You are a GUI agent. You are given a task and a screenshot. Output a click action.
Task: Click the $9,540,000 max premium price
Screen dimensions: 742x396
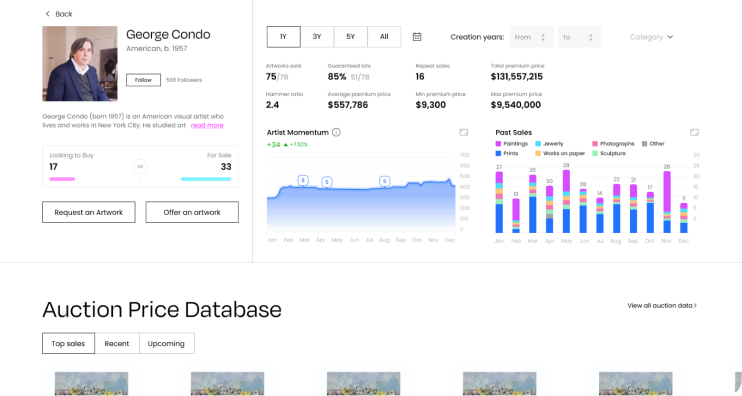coord(516,105)
